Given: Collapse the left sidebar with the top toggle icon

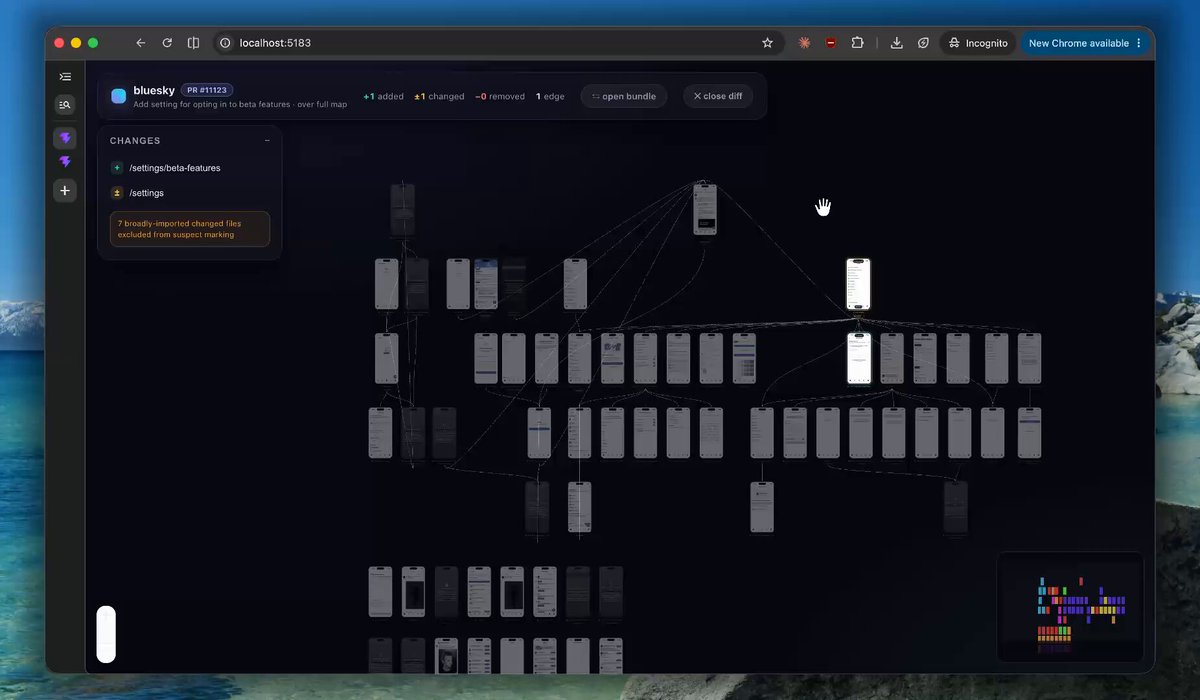Looking at the screenshot, I should tap(65, 76).
